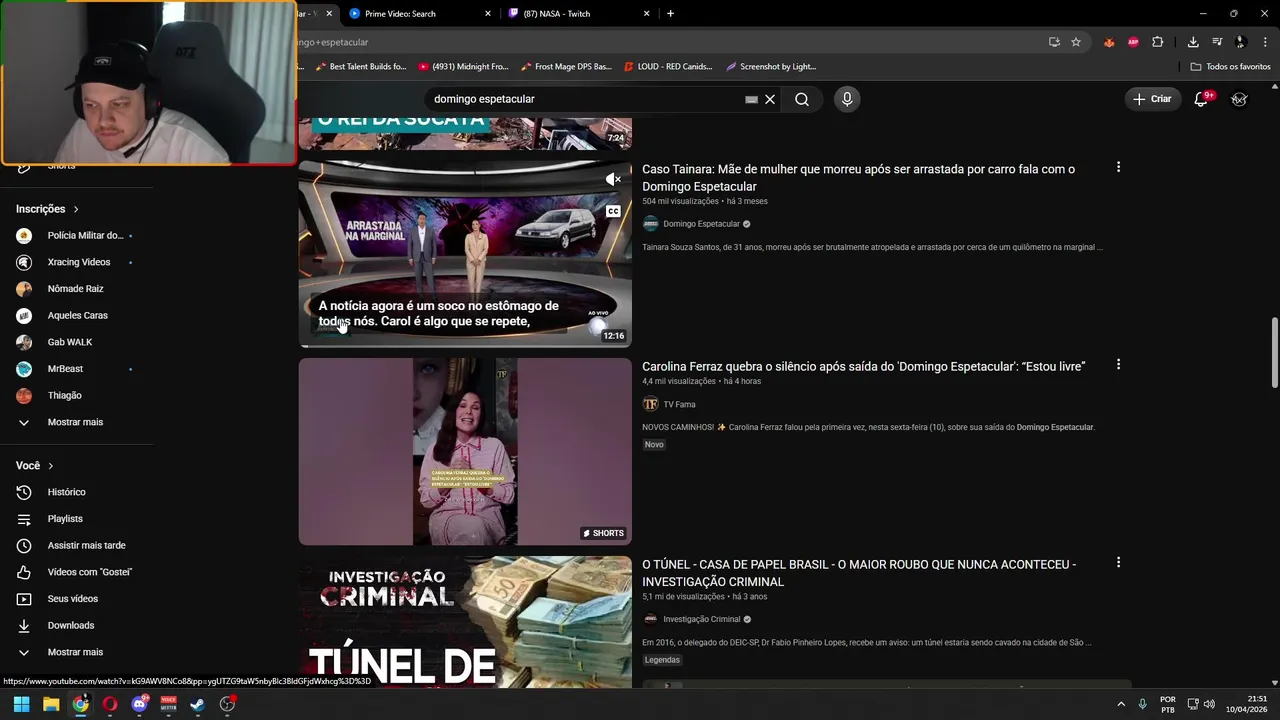
Task: Expand Mostrar mais under subscriptions
Action: point(76,422)
